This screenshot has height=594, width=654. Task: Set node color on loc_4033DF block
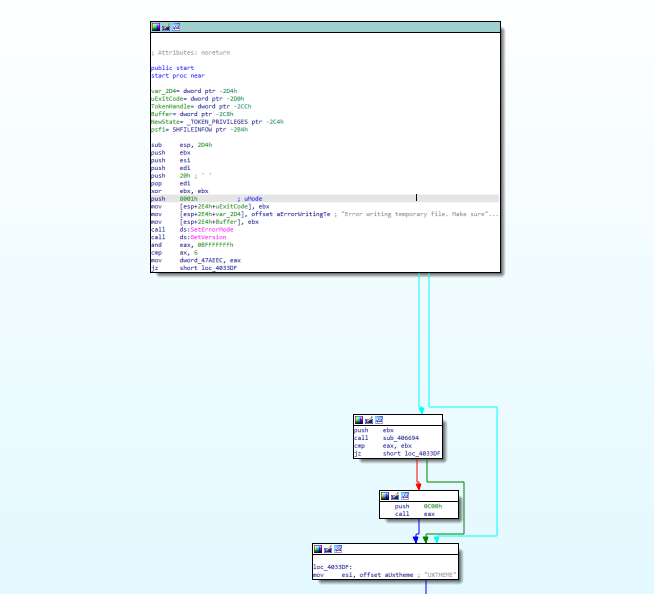click(x=318, y=549)
